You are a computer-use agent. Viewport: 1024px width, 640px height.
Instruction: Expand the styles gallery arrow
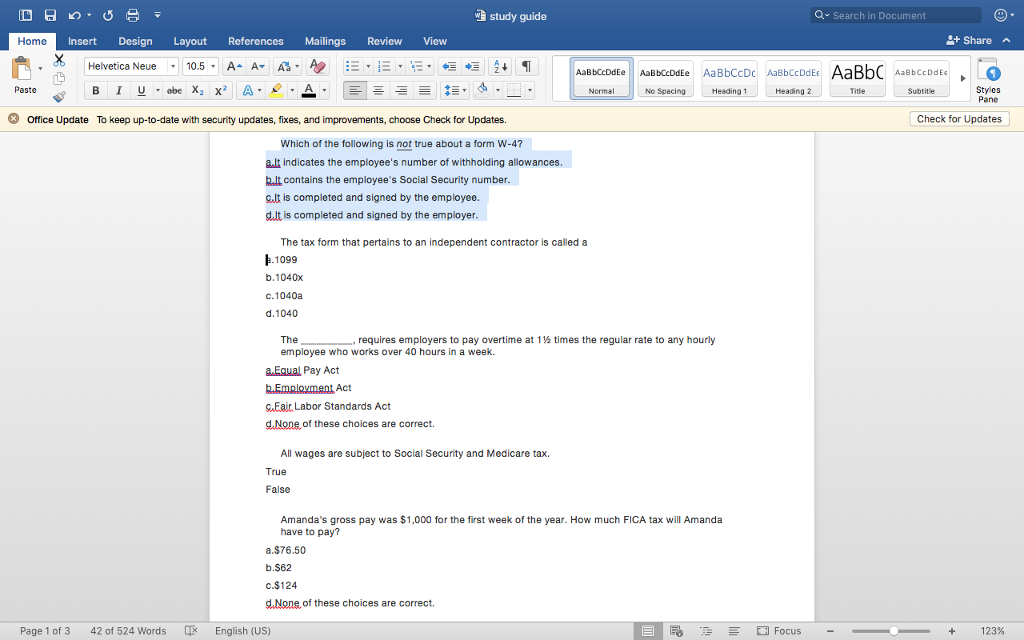click(963, 78)
